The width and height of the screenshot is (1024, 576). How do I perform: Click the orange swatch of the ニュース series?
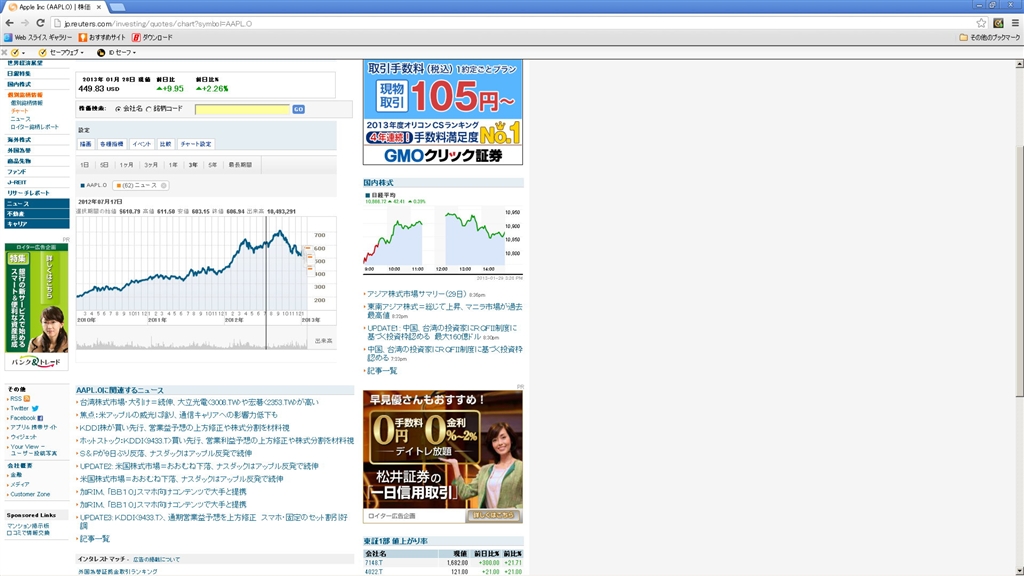(x=118, y=185)
